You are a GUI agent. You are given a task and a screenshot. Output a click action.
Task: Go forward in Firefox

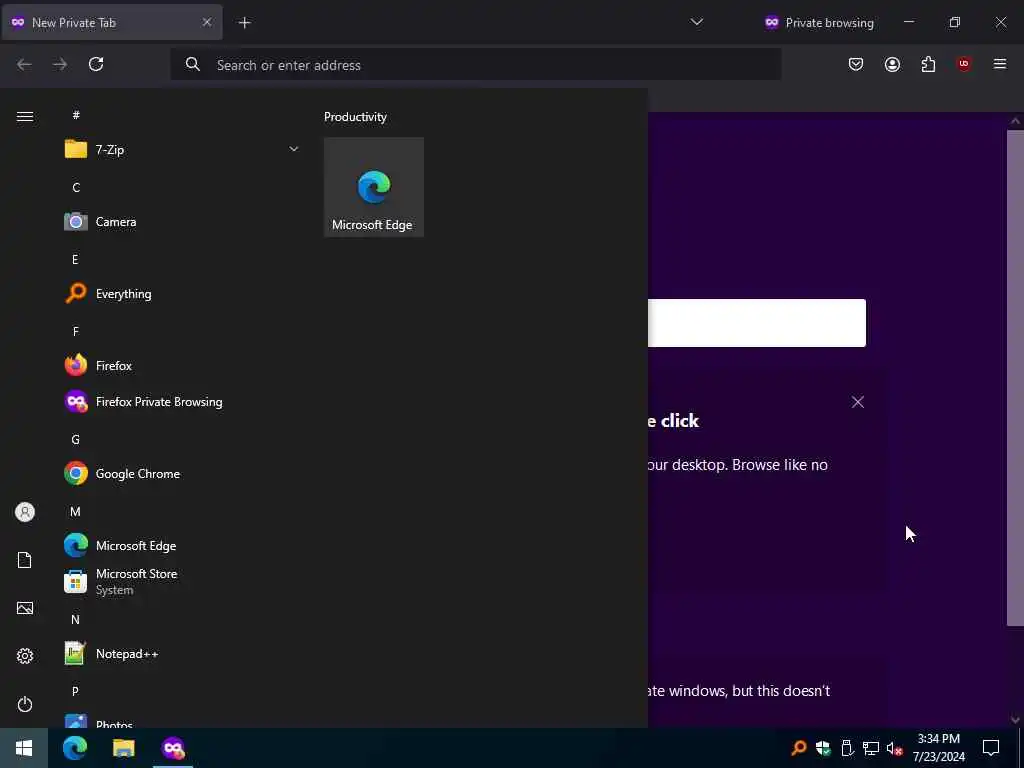click(x=60, y=64)
